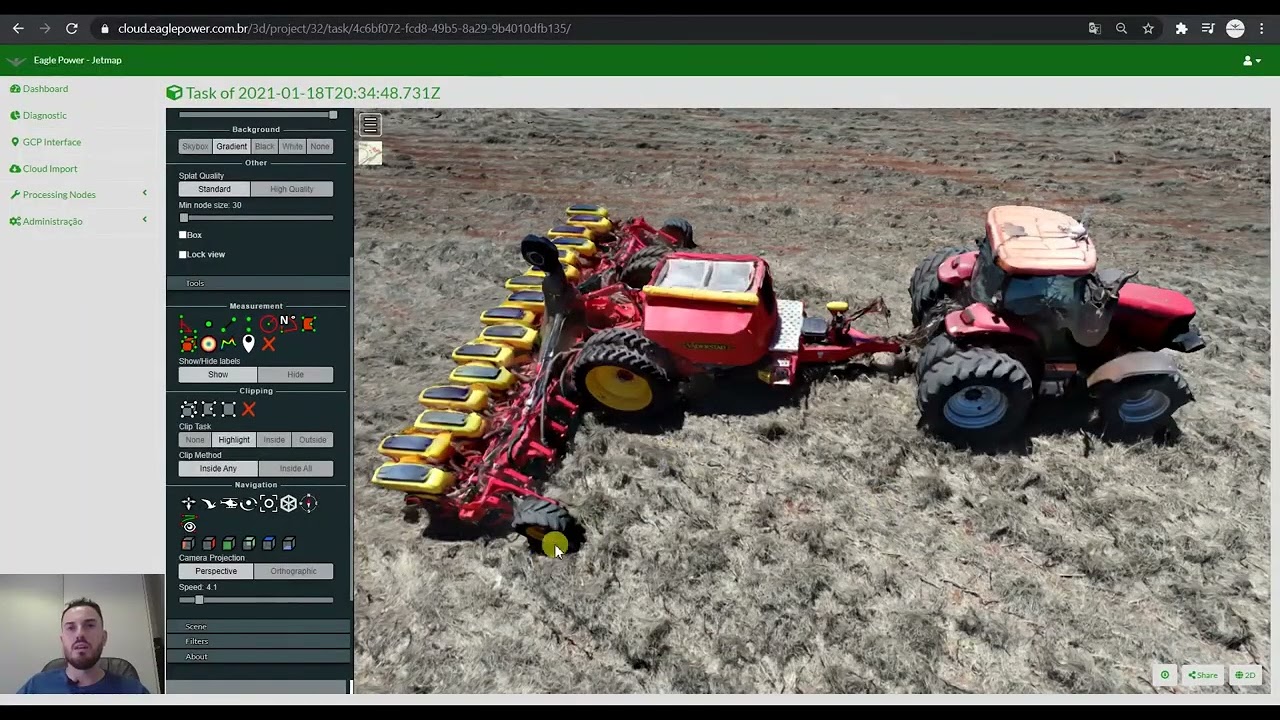Toggle the compass in Navigation

point(308,504)
